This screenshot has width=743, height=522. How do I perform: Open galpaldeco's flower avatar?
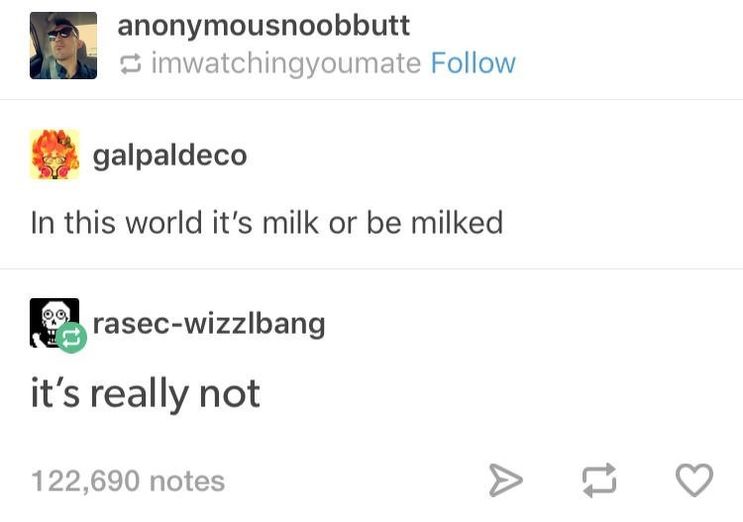coord(55,154)
